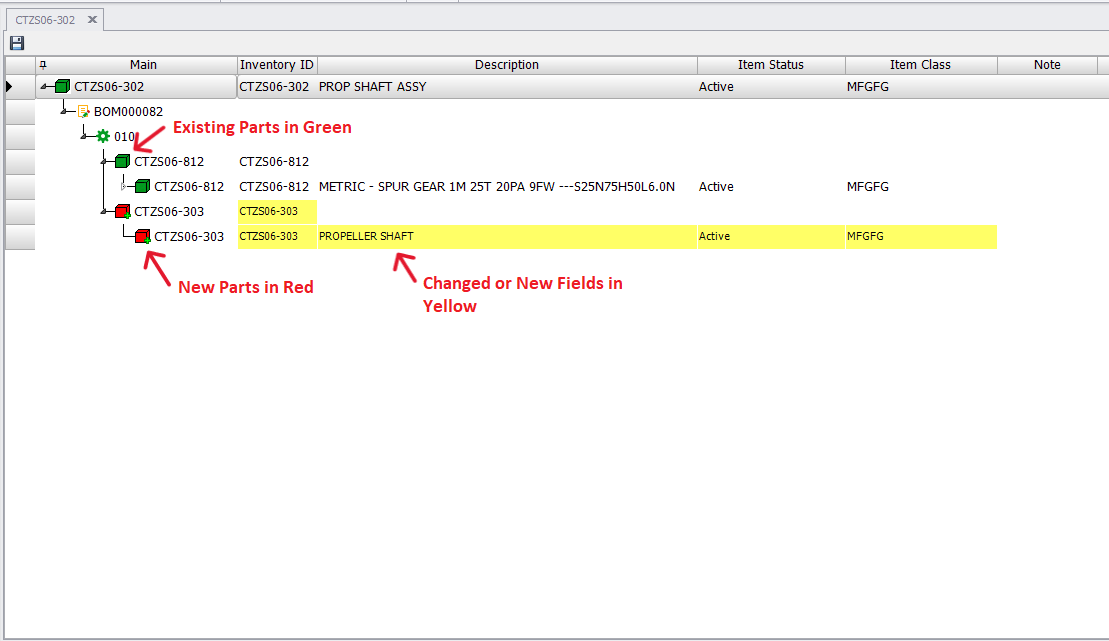The width and height of the screenshot is (1109, 641).
Task: Click red cube icon on PROPELLER SHAFT row
Action: click(x=142, y=237)
